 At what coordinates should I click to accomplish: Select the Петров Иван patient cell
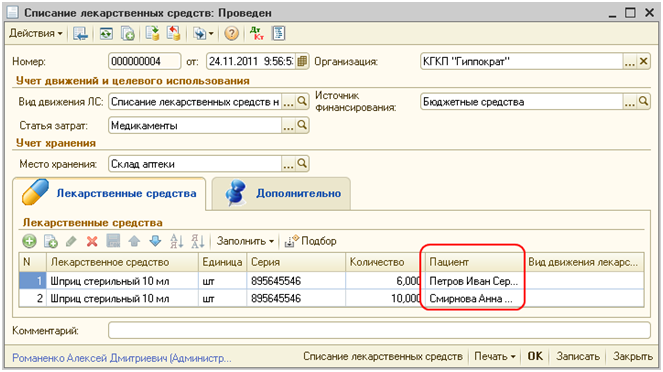(x=473, y=281)
